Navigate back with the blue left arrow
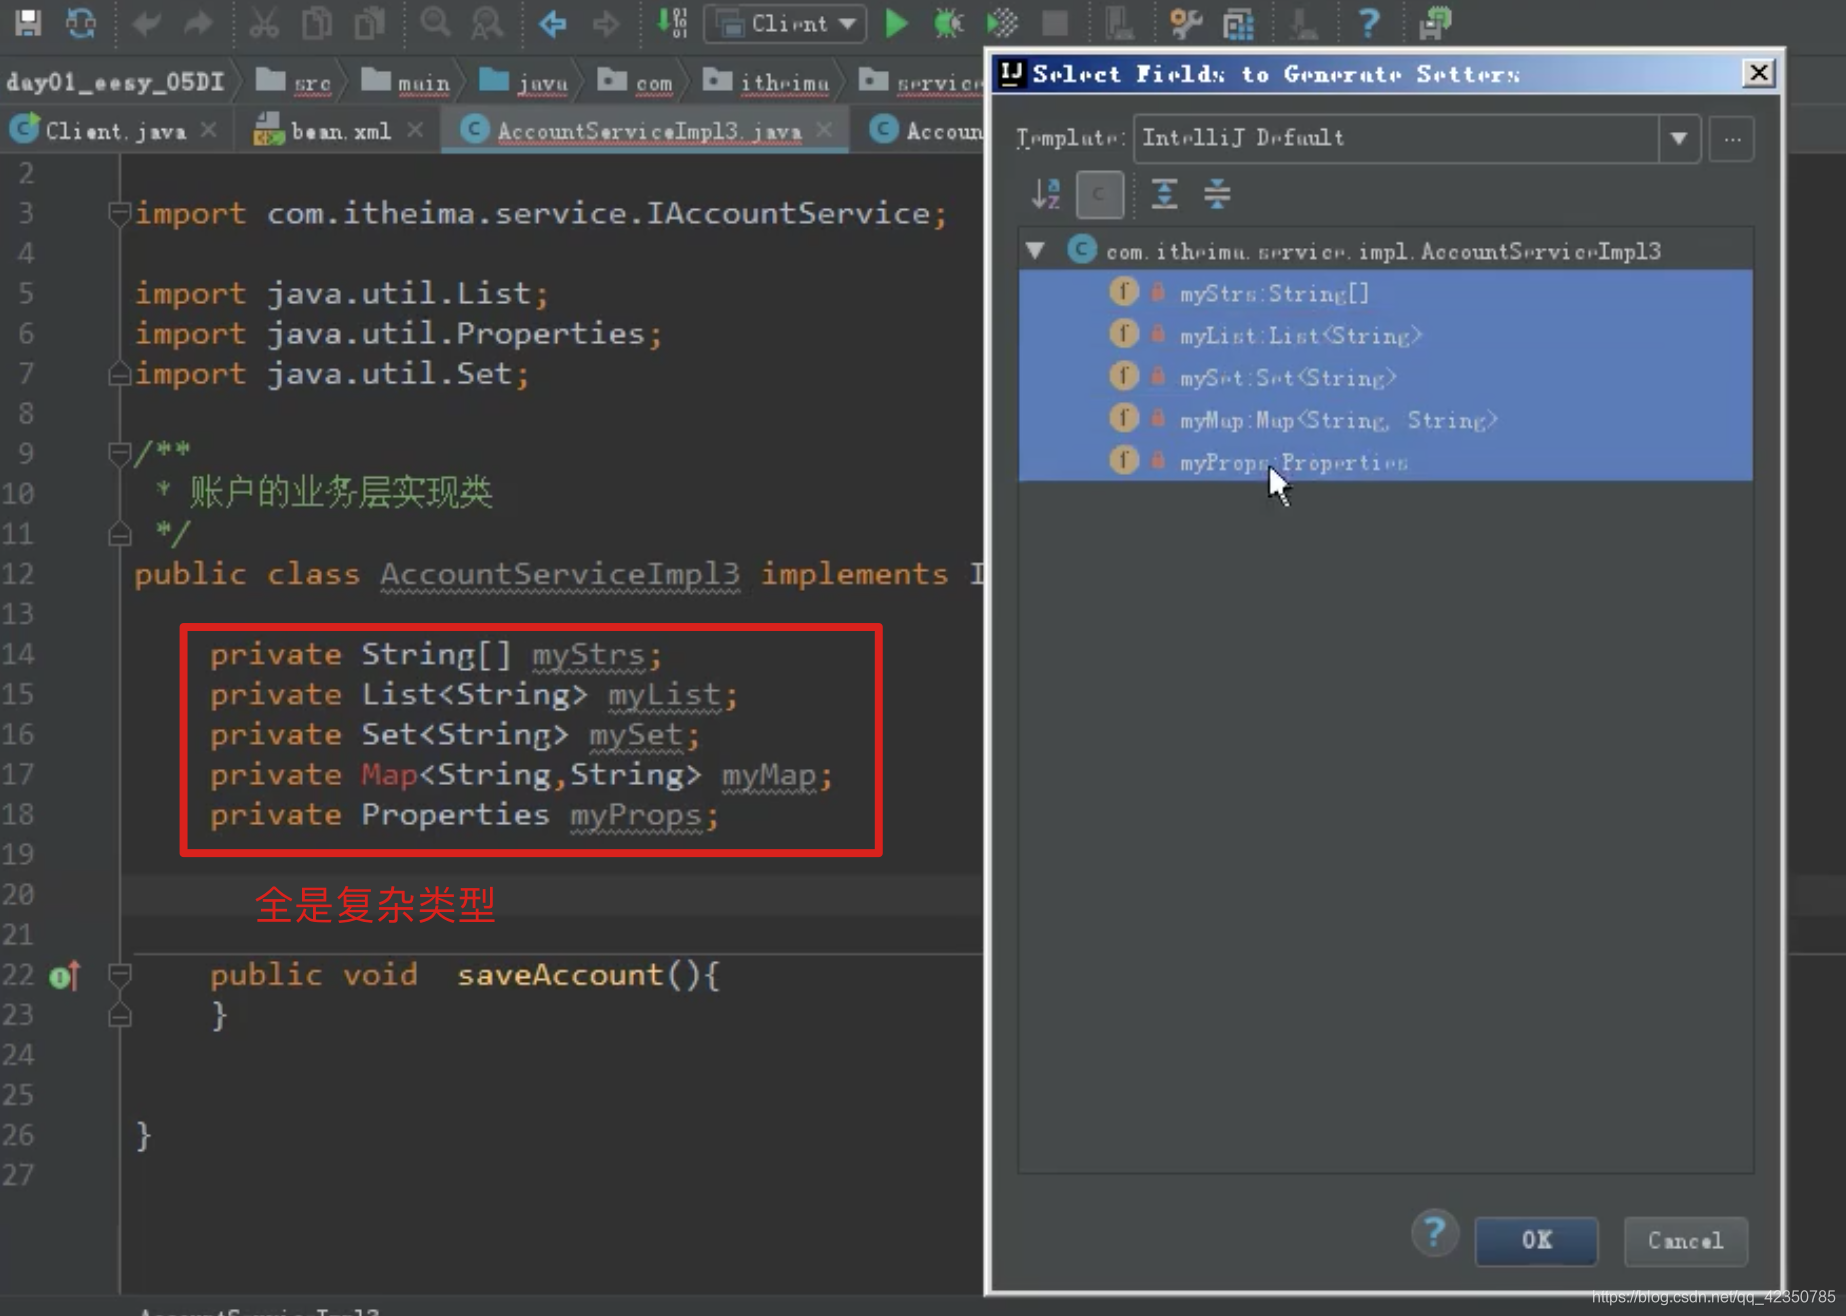 point(552,23)
